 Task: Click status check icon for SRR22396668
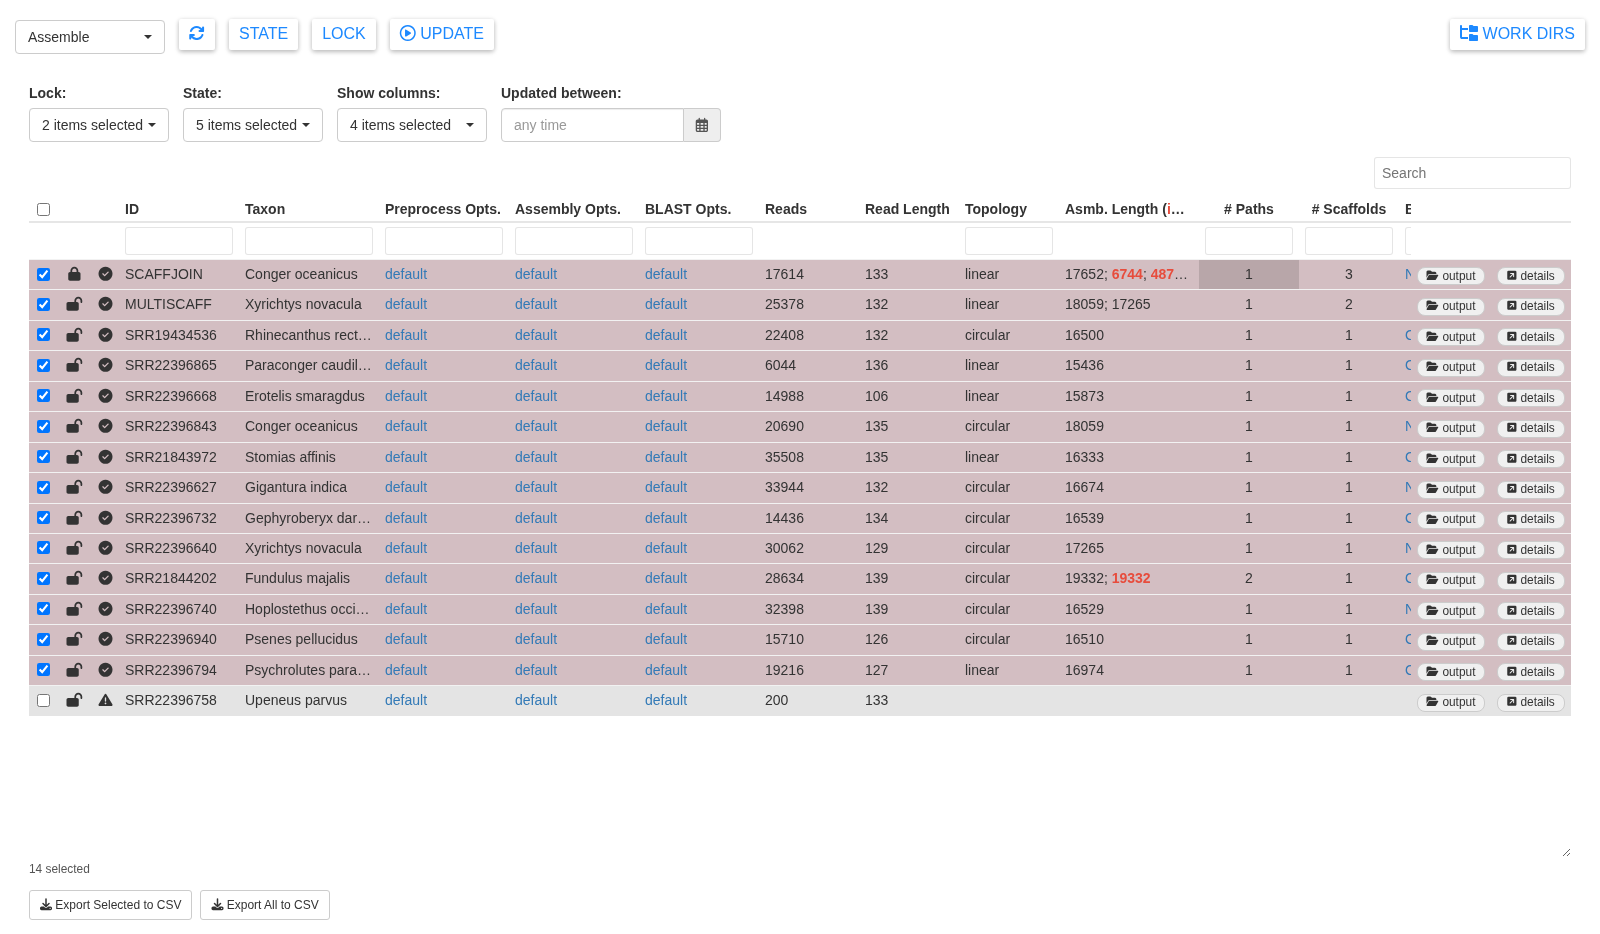pyautogui.click(x=105, y=396)
